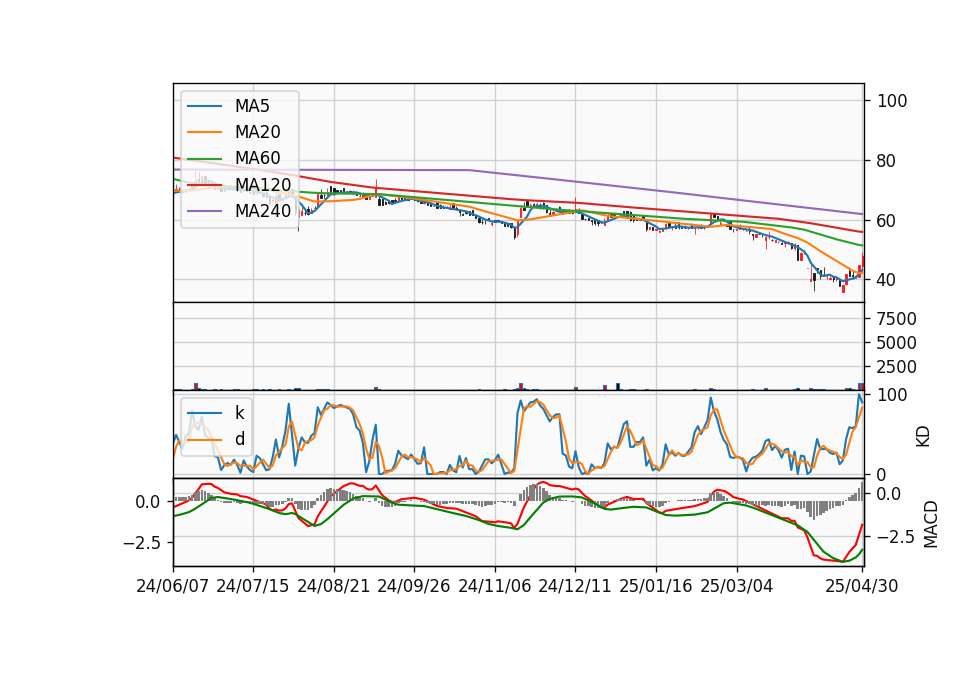The image size is (960, 690).
Task: Click the 24/09/26 date axis label
Action: (x=414, y=586)
